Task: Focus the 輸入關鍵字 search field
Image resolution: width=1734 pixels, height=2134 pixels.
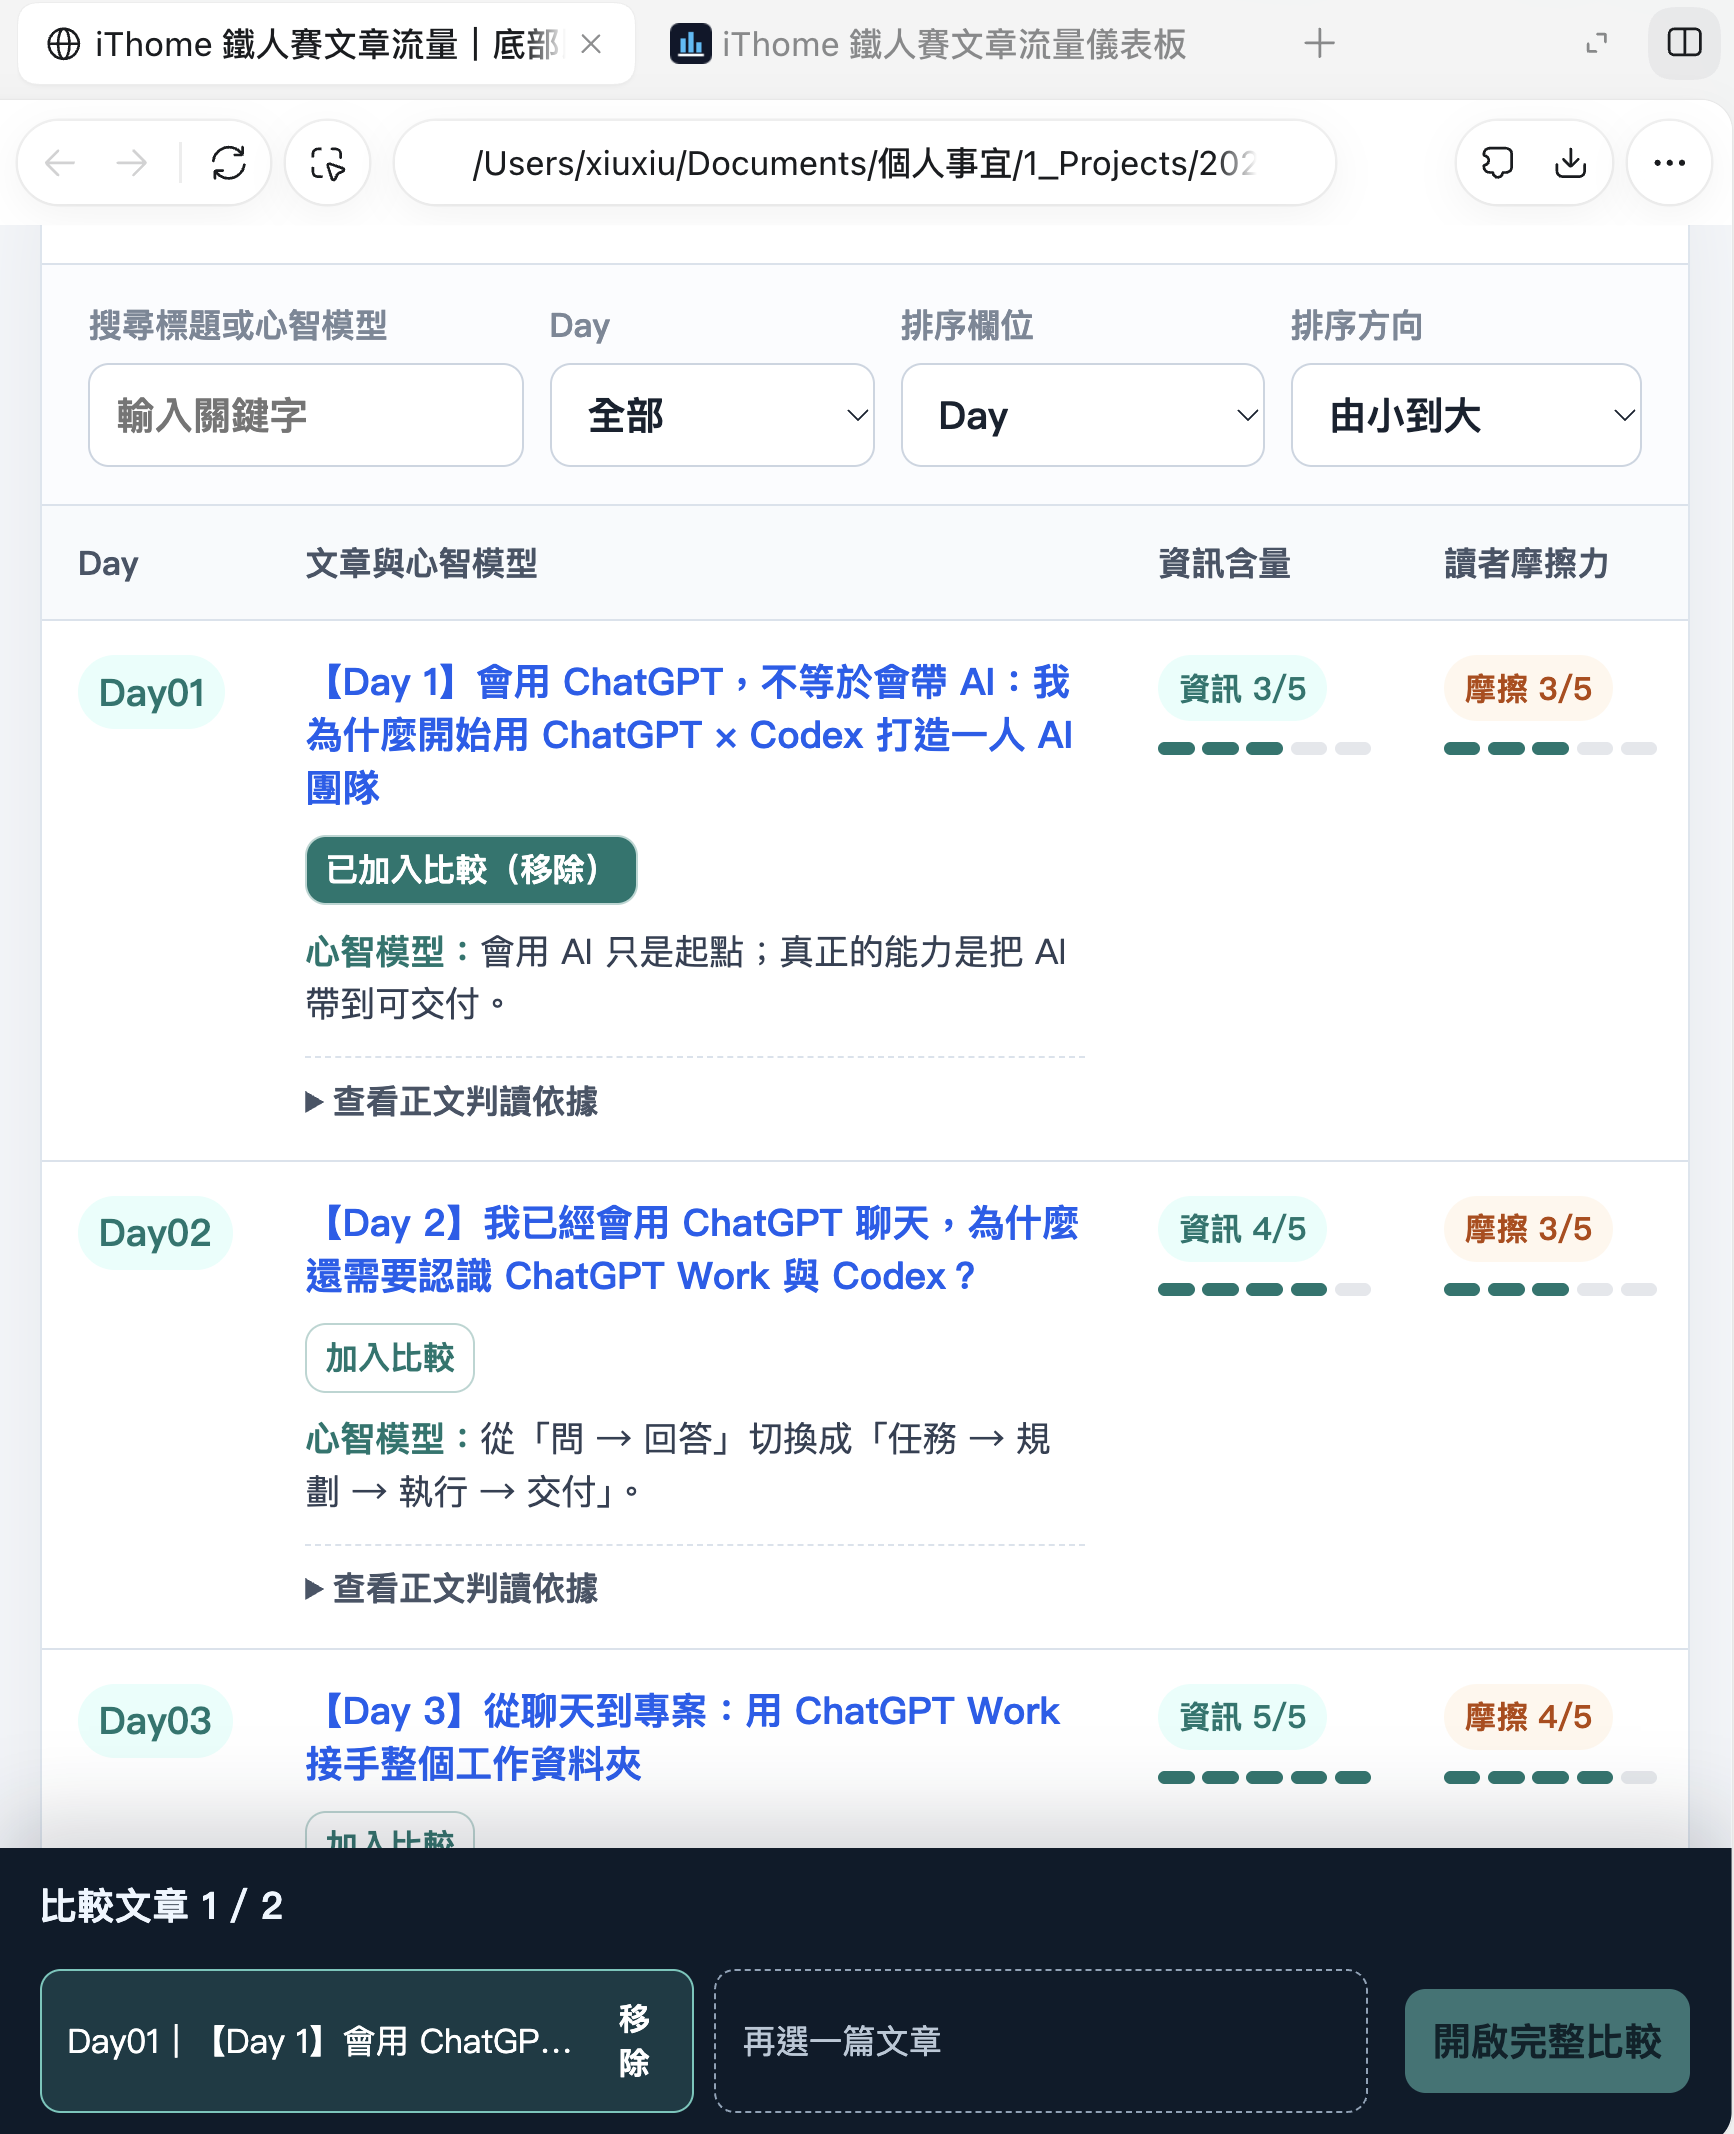Action: 306,415
